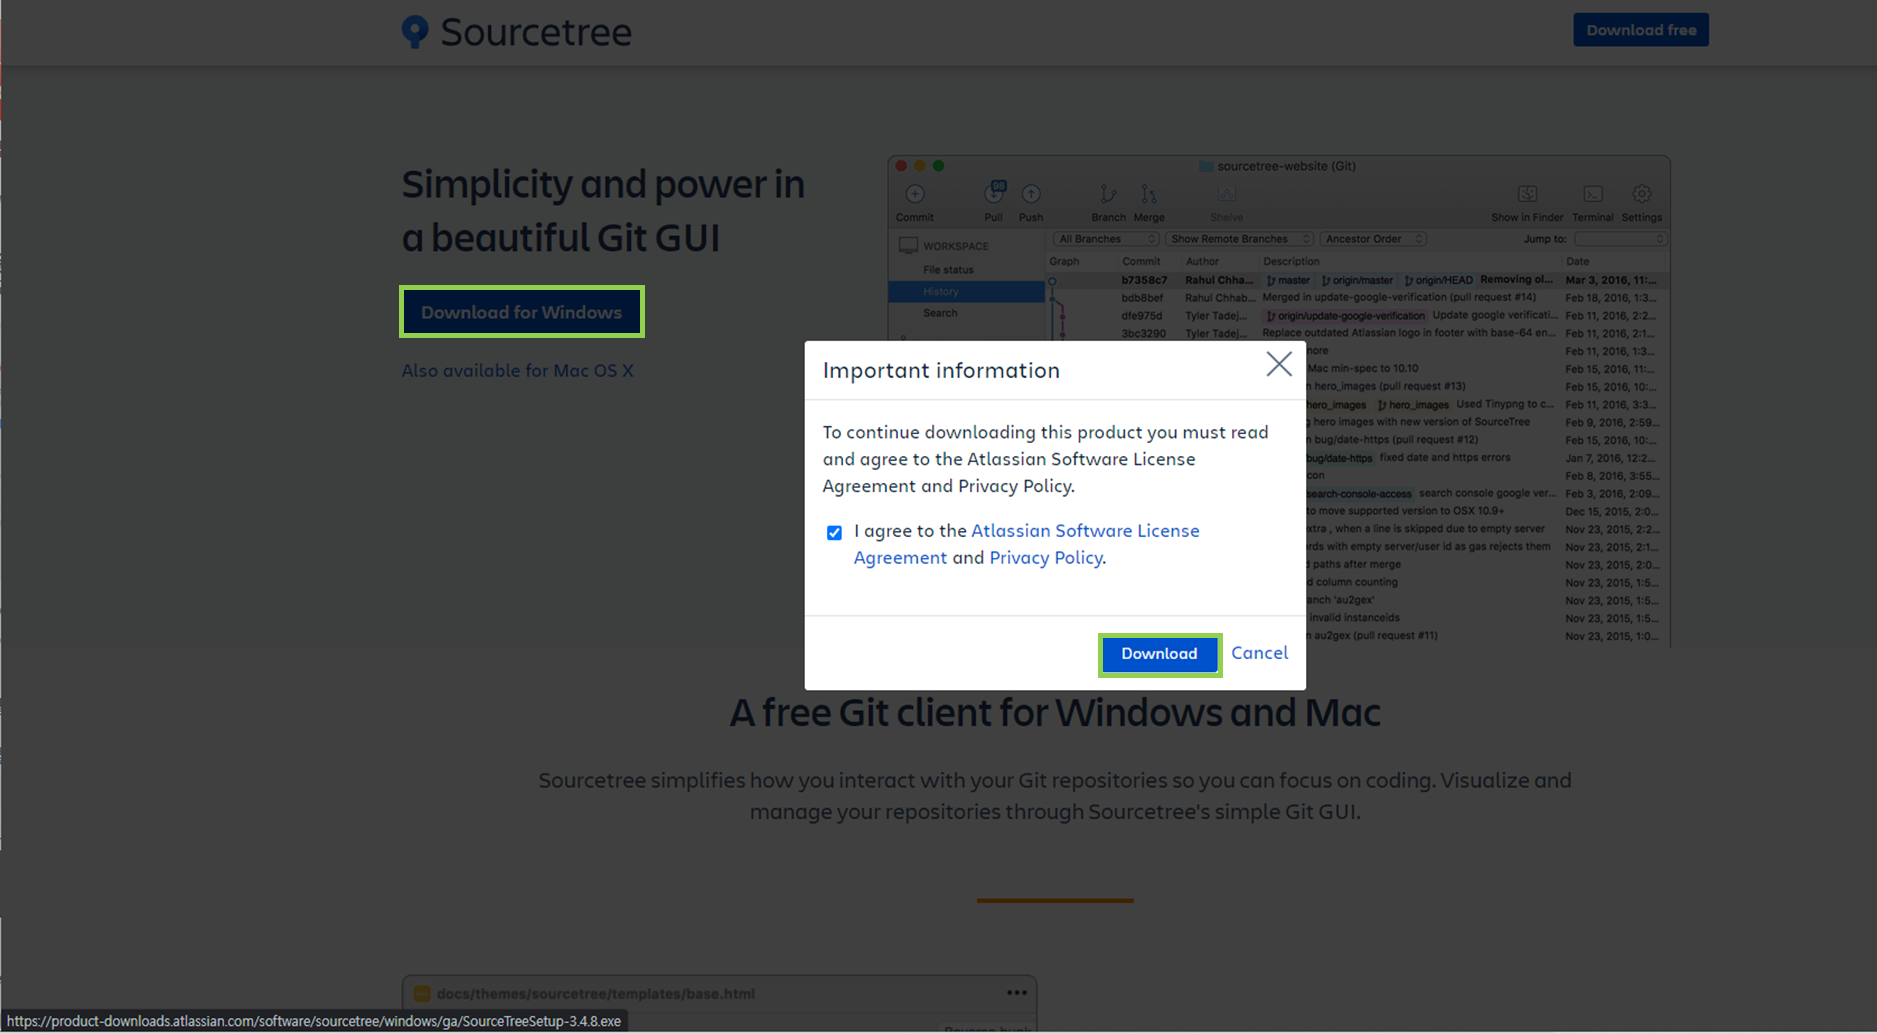This screenshot has height=1034, width=1877.
Task: Open the Privacy Policy link
Action: click(x=1045, y=558)
